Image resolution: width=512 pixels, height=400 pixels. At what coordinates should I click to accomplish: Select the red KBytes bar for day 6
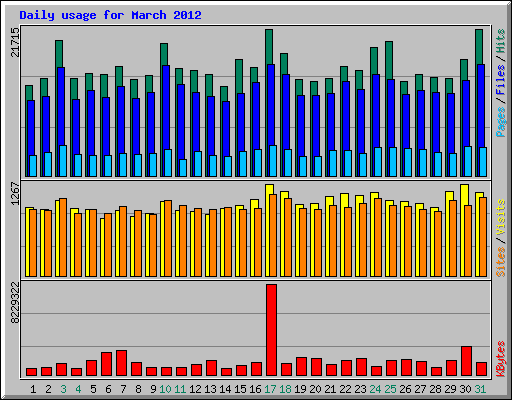(106, 364)
